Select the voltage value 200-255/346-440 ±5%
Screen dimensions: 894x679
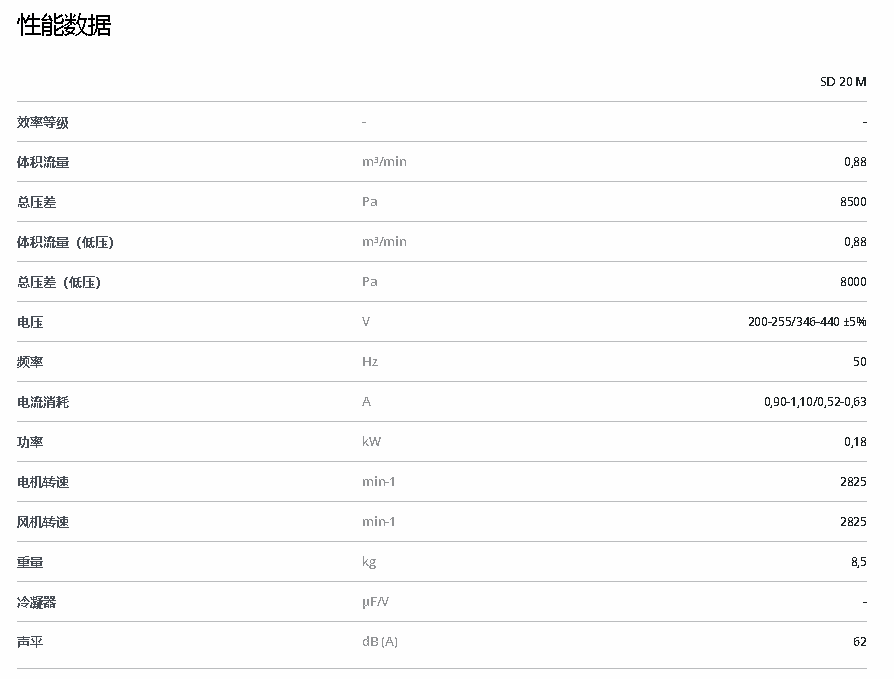pos(807,322)
